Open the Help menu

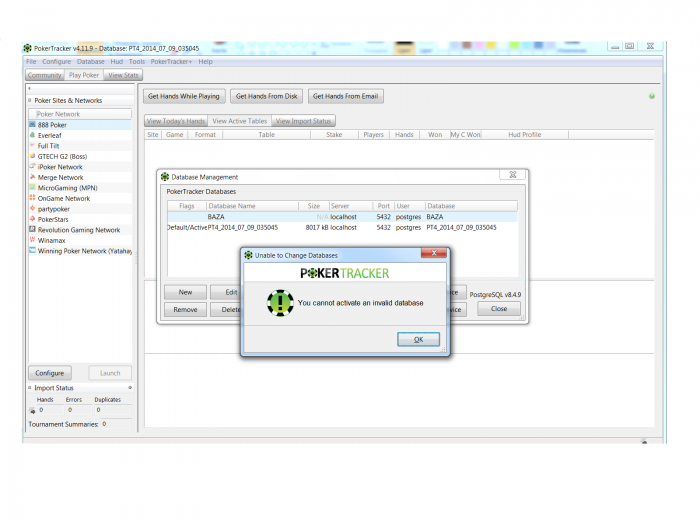(205, 62)
